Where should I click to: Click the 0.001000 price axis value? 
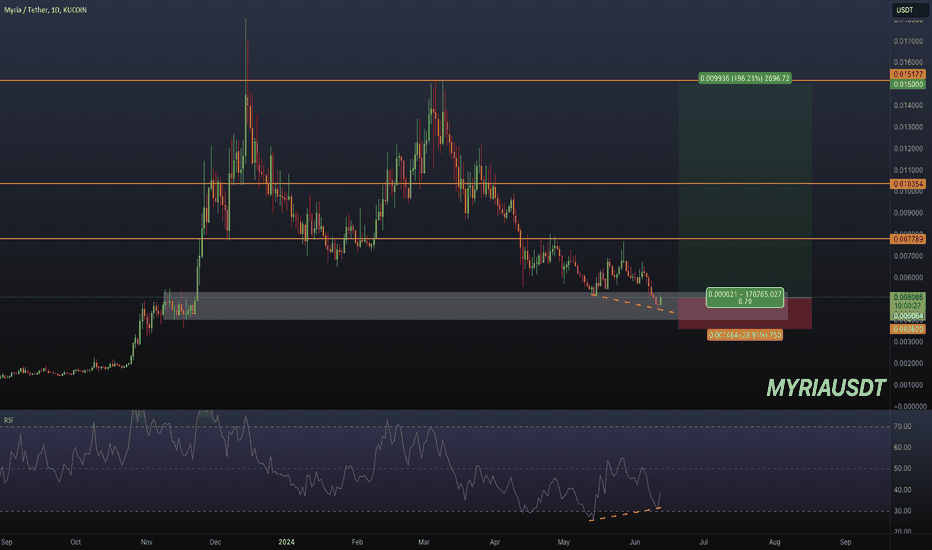coord(909,385)
